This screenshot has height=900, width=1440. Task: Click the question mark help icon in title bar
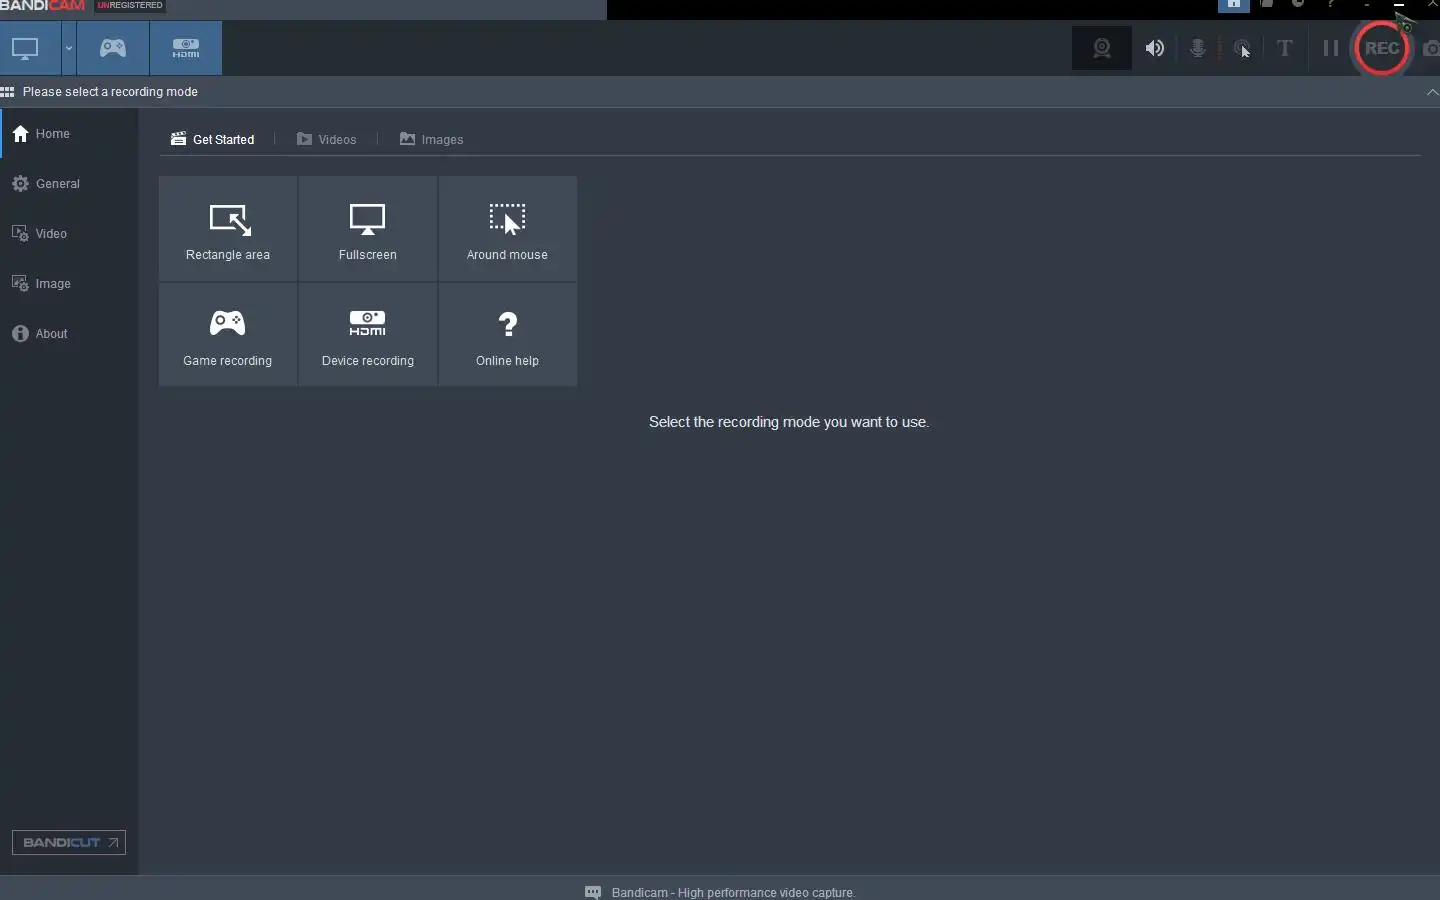click(x=1331, y=4)
